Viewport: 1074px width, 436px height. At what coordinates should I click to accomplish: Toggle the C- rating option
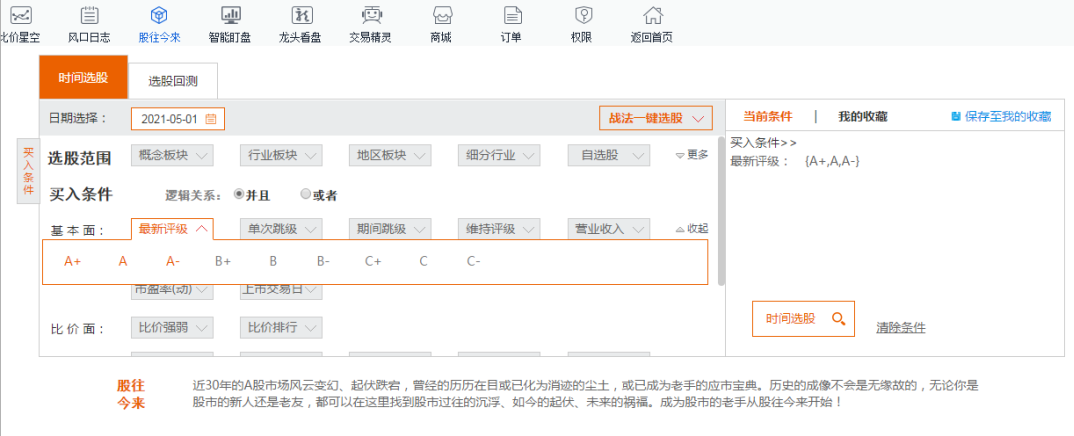(x=473, y=261)
